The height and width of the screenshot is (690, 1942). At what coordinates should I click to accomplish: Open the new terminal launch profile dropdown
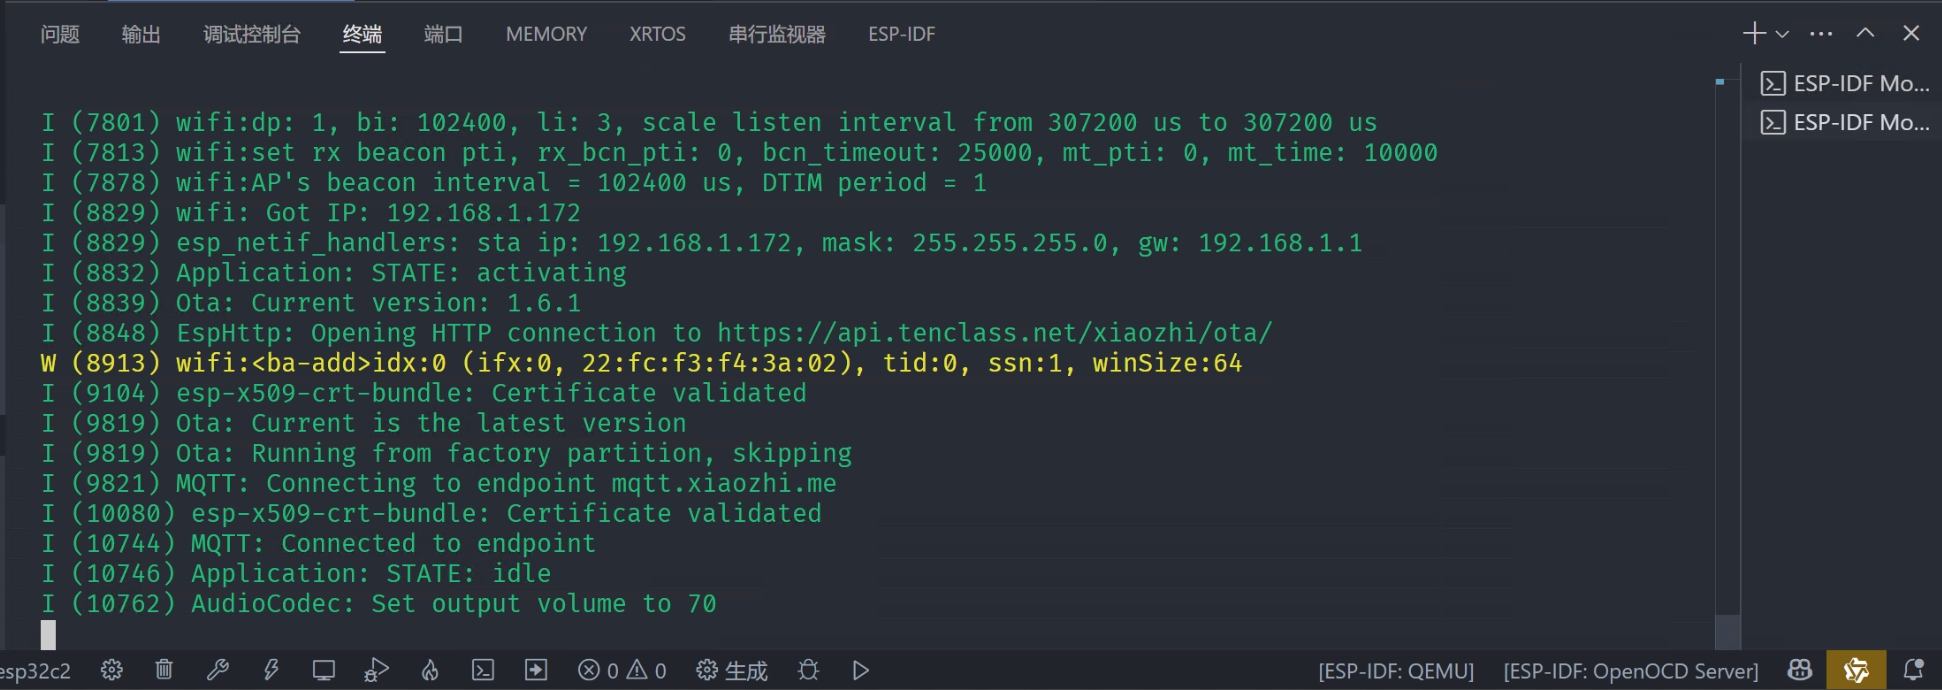[x=1782, y=34]
